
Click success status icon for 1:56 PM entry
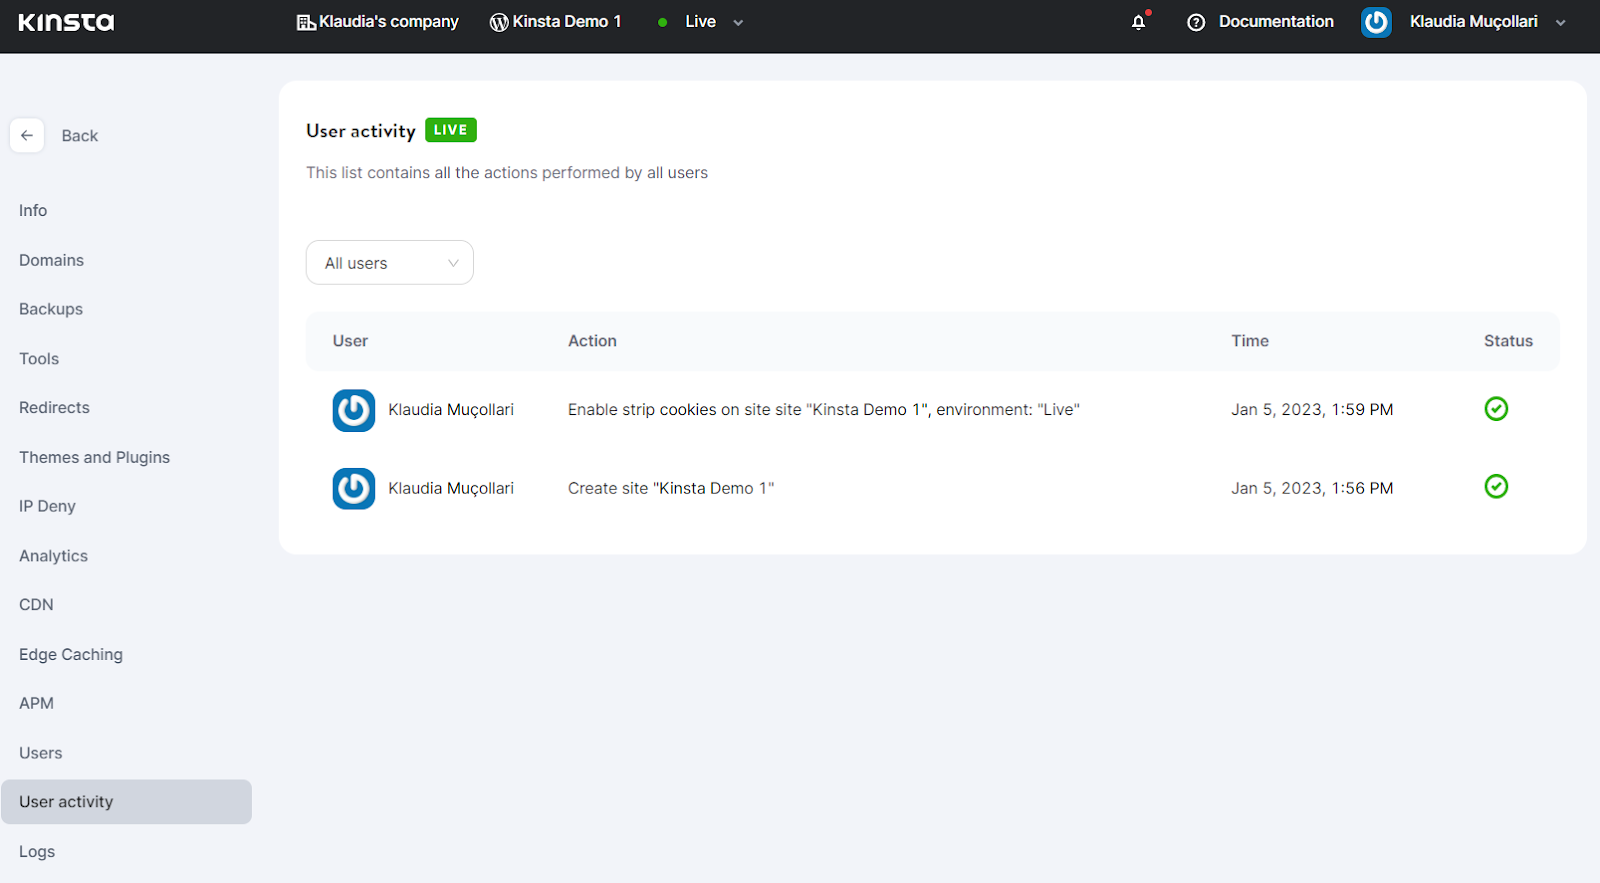point(1496,487)
